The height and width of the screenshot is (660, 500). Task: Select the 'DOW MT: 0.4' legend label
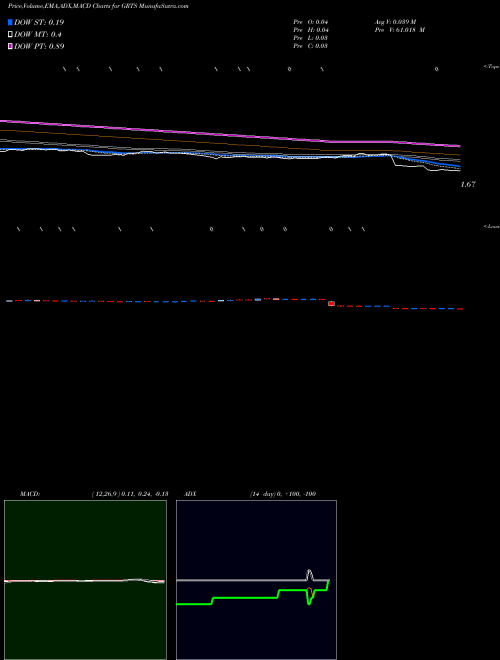(38, 35)
